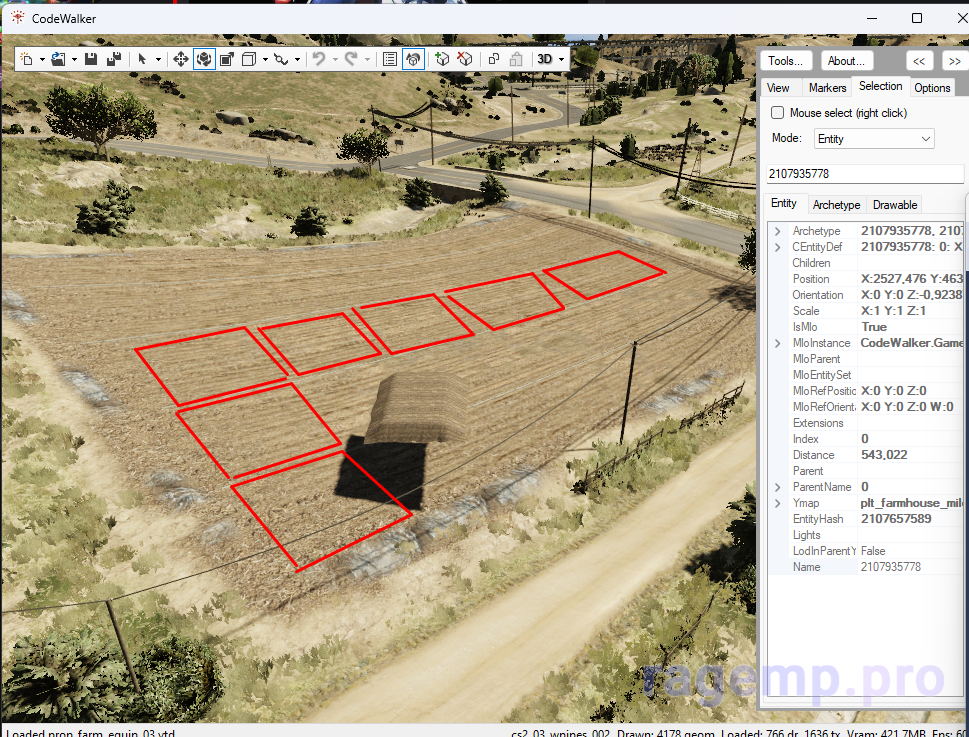Click the Undo arrow icon
The image size is (969, 737).
coord(318,60)
